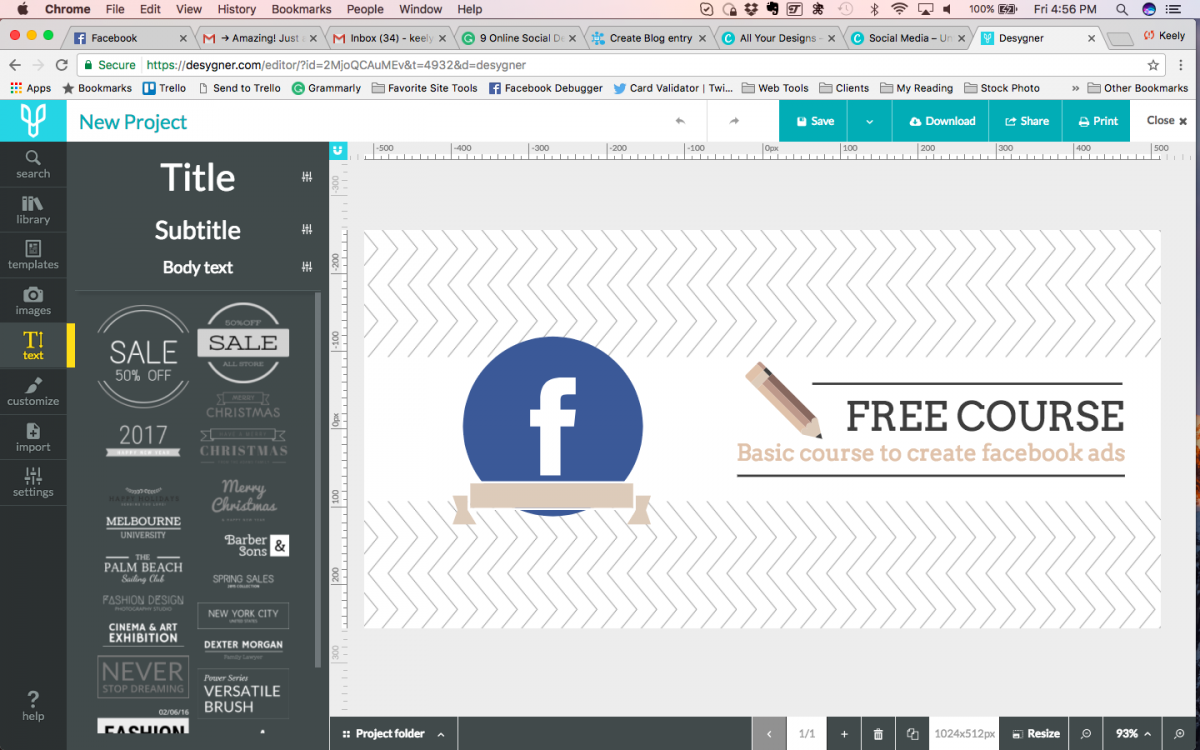This screenshot has height=750, width=1200.
Task: Switch to the Social Media browser tab
Action: click(909, 38)
